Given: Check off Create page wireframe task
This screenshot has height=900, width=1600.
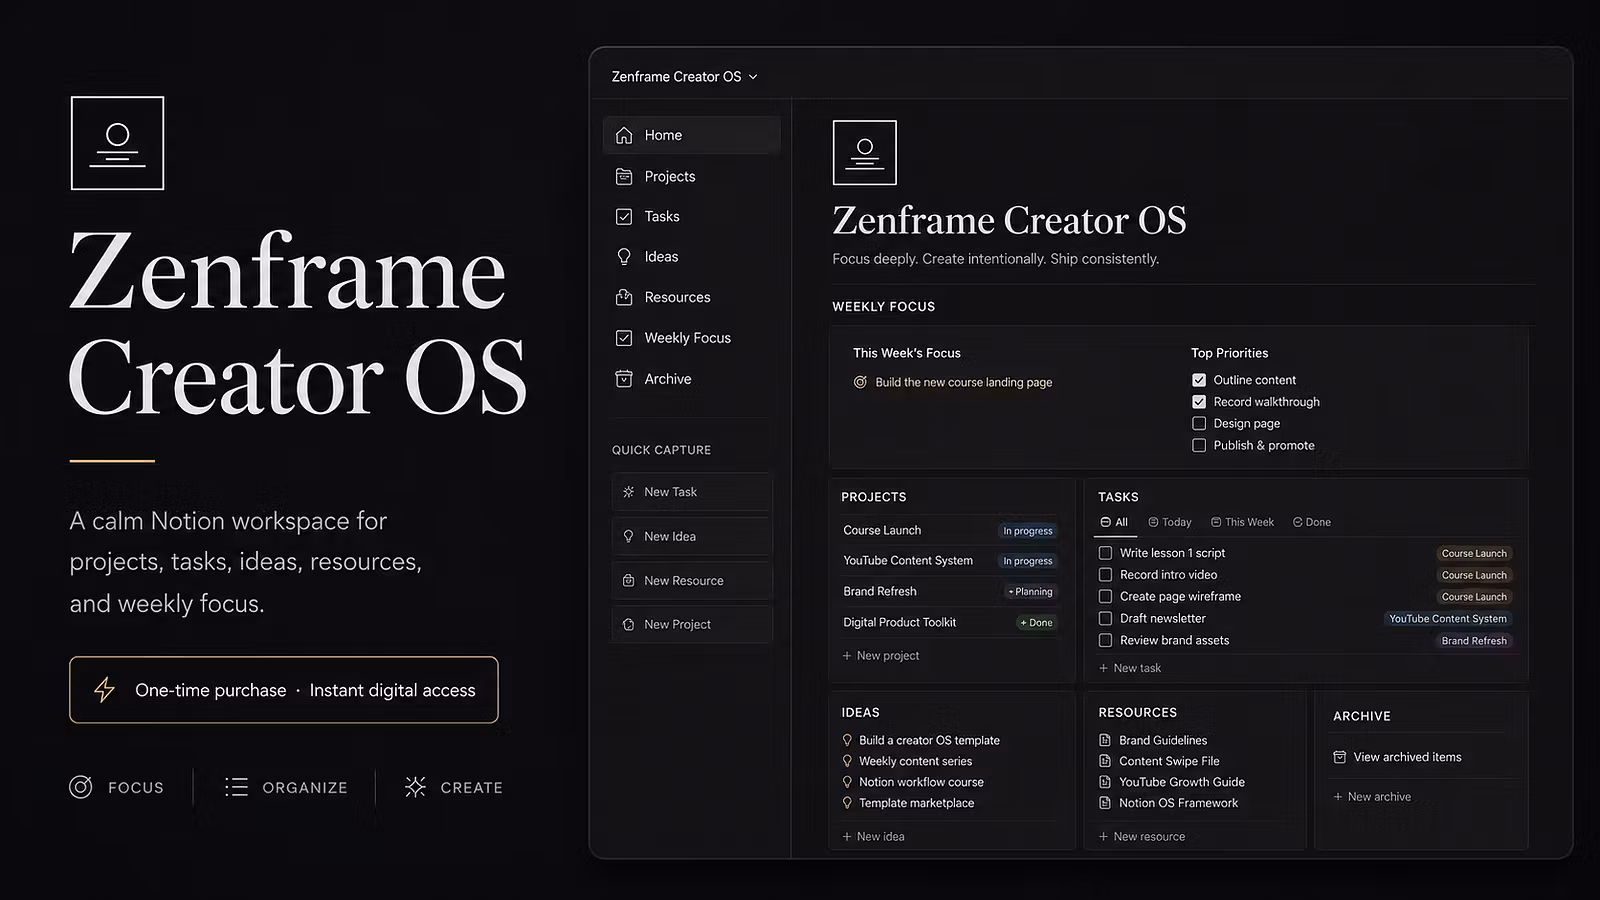Looking at the screenshot, I should tap(1105, 597).
